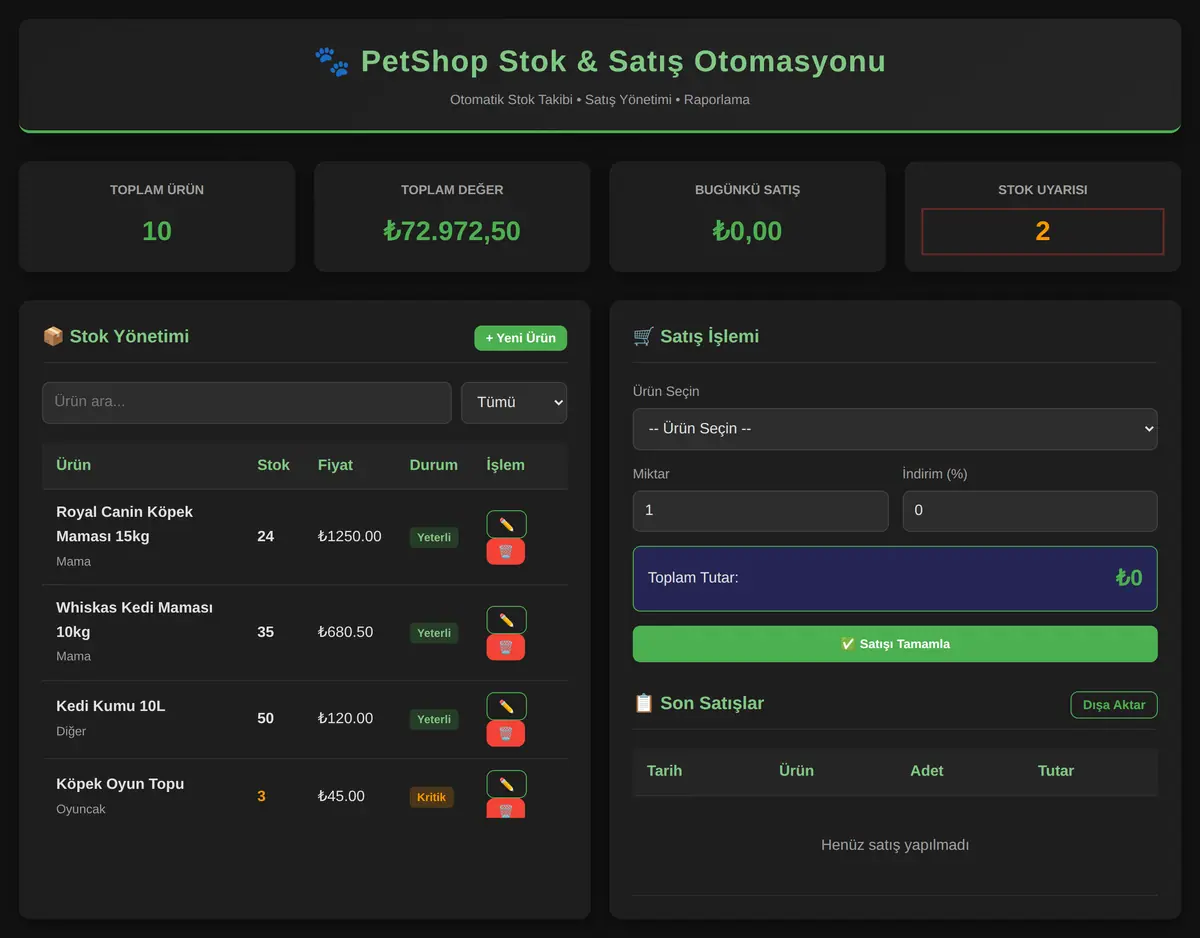Click the cart icon beside Satış İşlemi
The image size is (1200, 938).
tap(644, 336)
